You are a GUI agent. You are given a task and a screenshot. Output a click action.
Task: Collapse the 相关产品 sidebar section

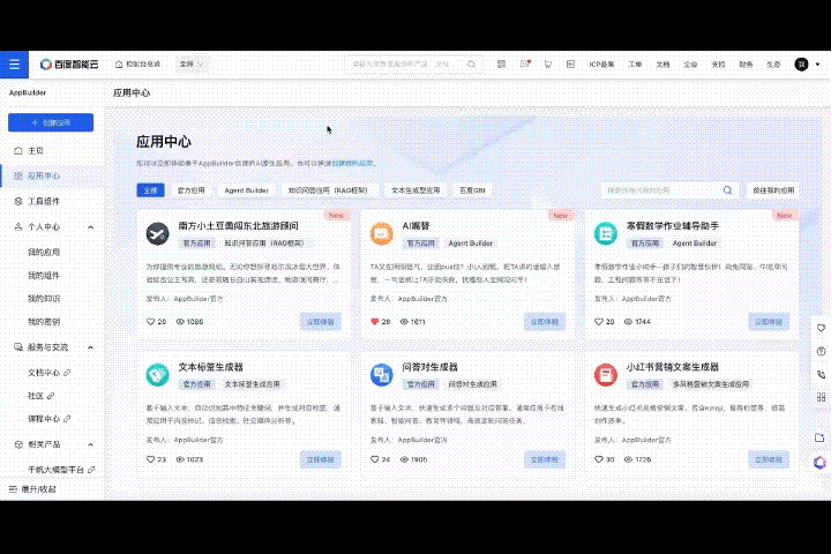tap(90, 444)
